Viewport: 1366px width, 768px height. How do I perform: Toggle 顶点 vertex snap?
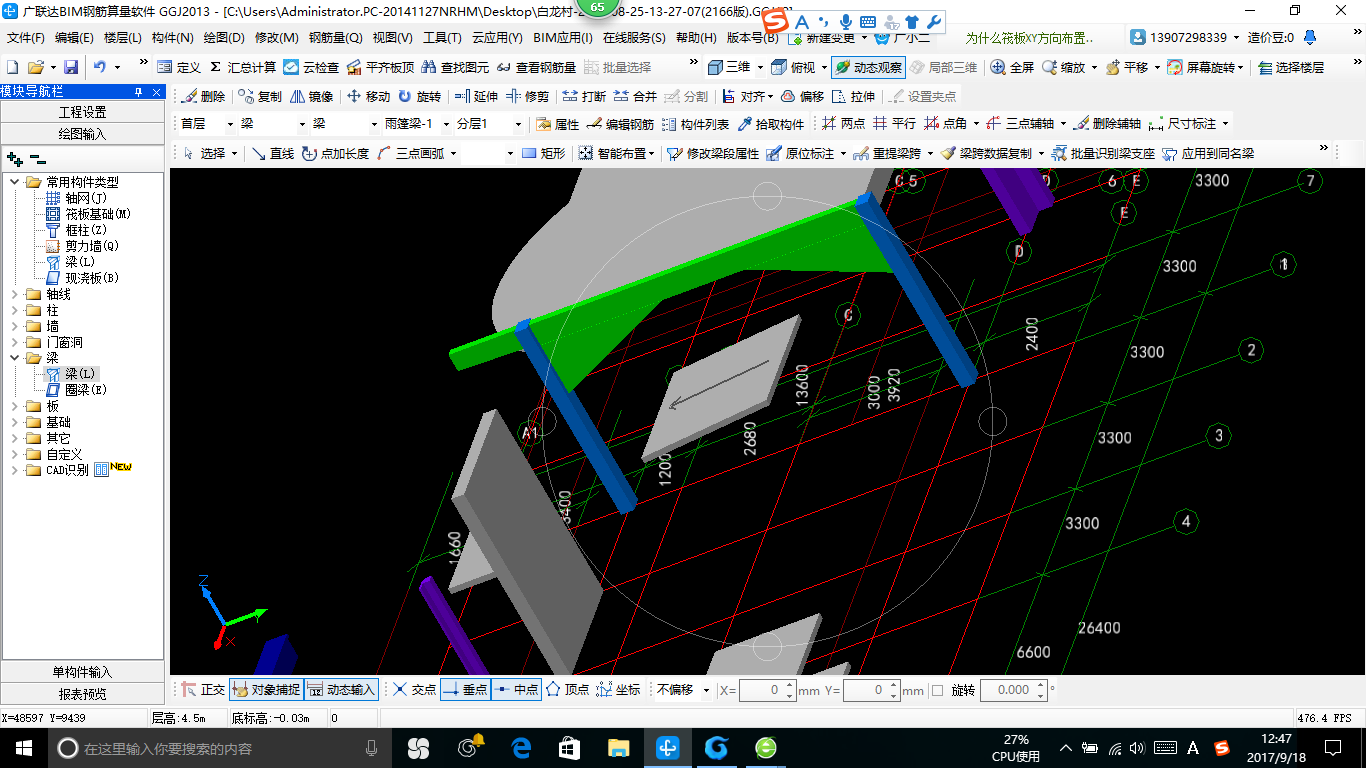click(x=567, y=689)
